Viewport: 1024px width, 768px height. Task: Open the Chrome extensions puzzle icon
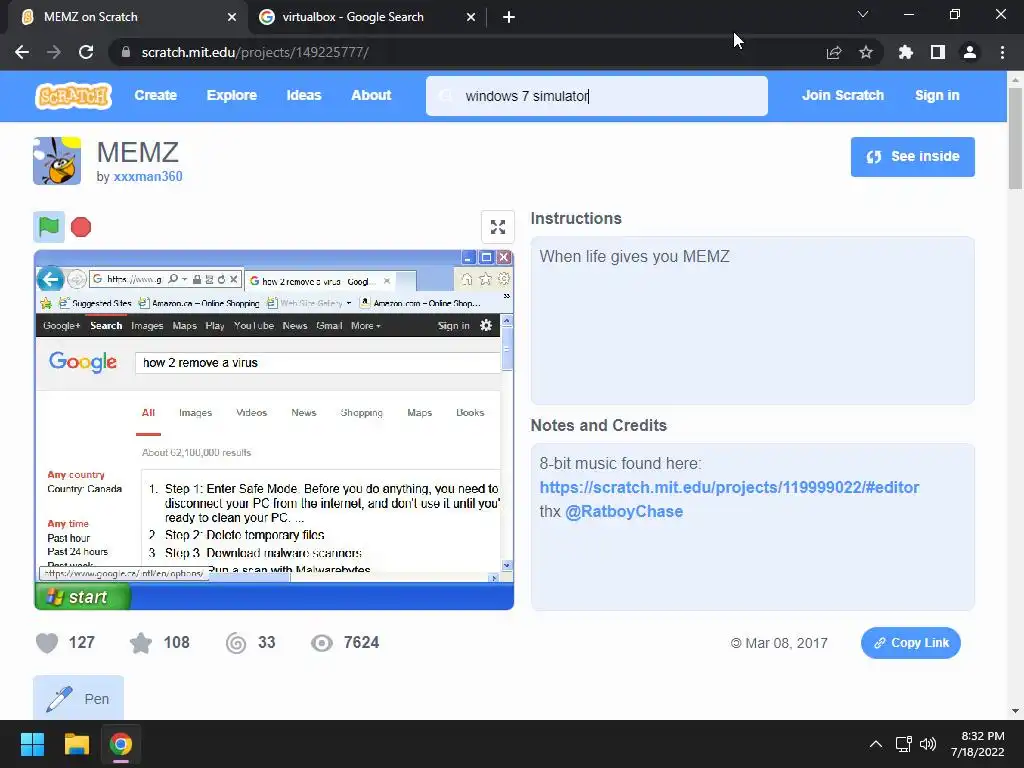click(906, 52)
